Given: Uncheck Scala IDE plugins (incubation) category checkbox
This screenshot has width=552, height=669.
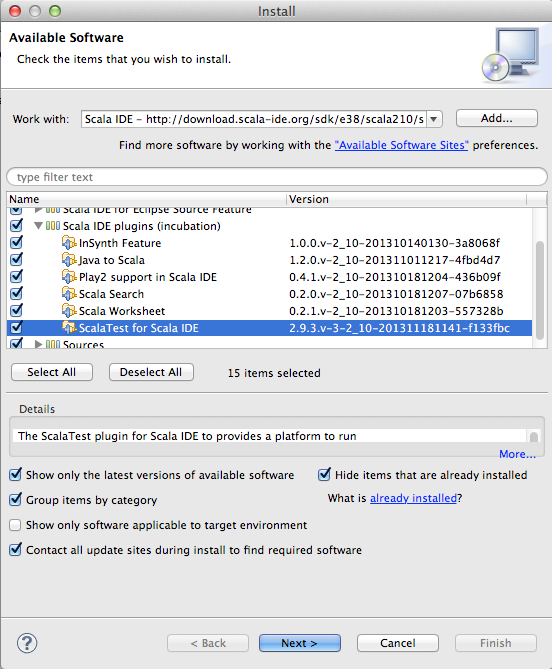Looking at the screenshot, I should [x=16, y=225].
